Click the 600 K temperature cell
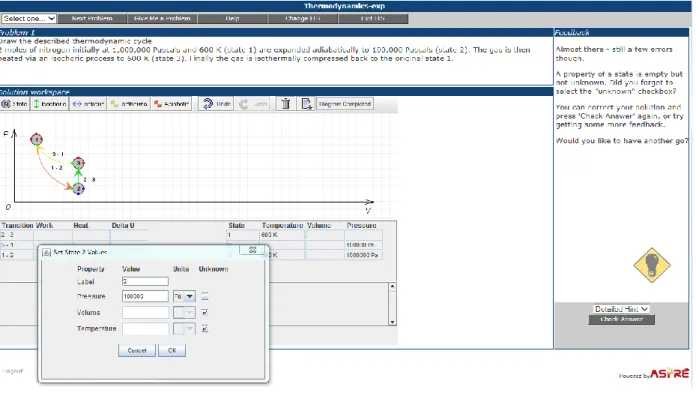 tap(282, 235)
